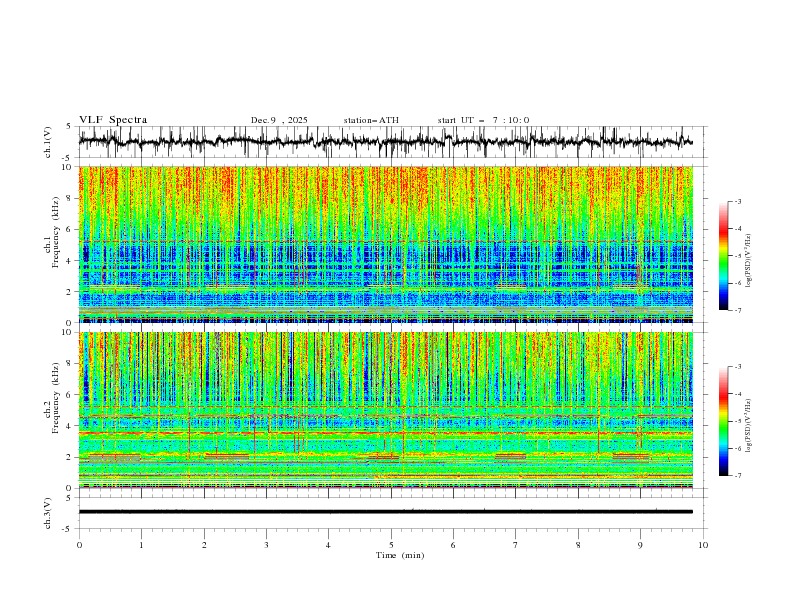Click the "5" tick on ch.1(V) axis
This screenshot has height=612, width=792.
pyautogui.click(x=69, y=126)
